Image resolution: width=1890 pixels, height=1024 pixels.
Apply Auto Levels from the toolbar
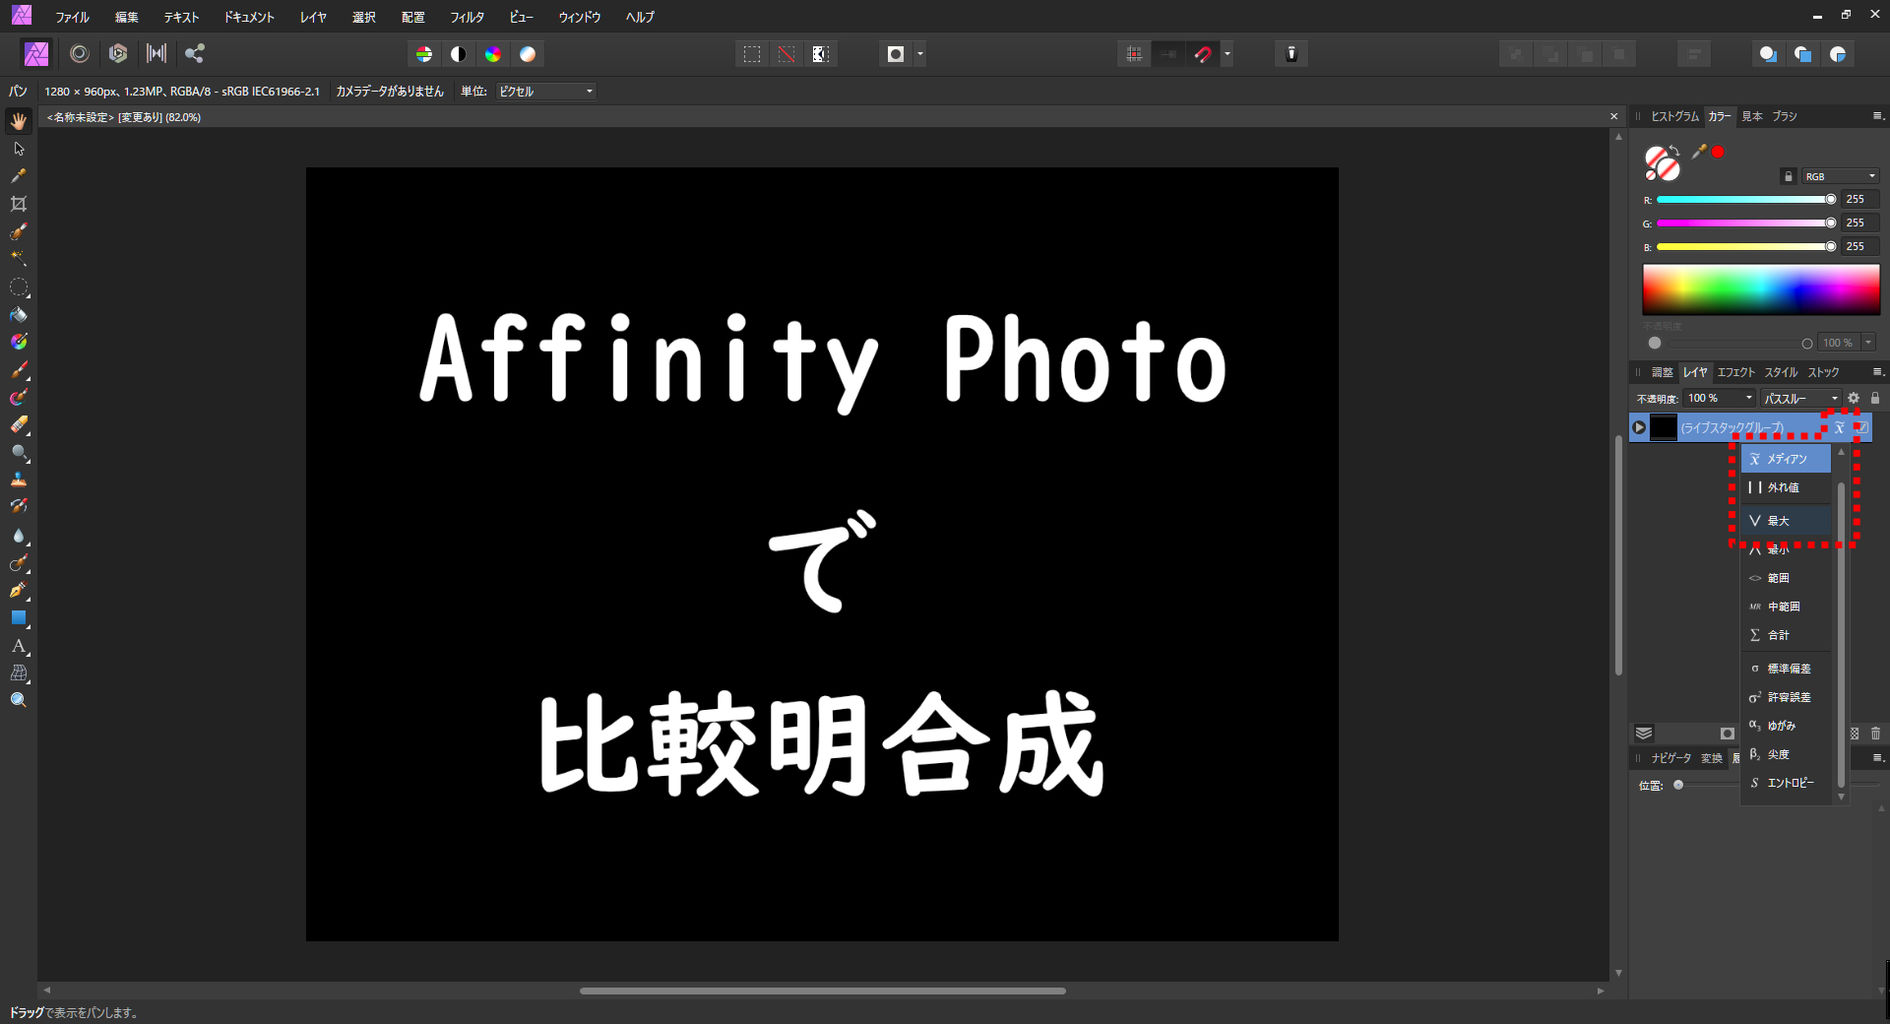[424, 54]
